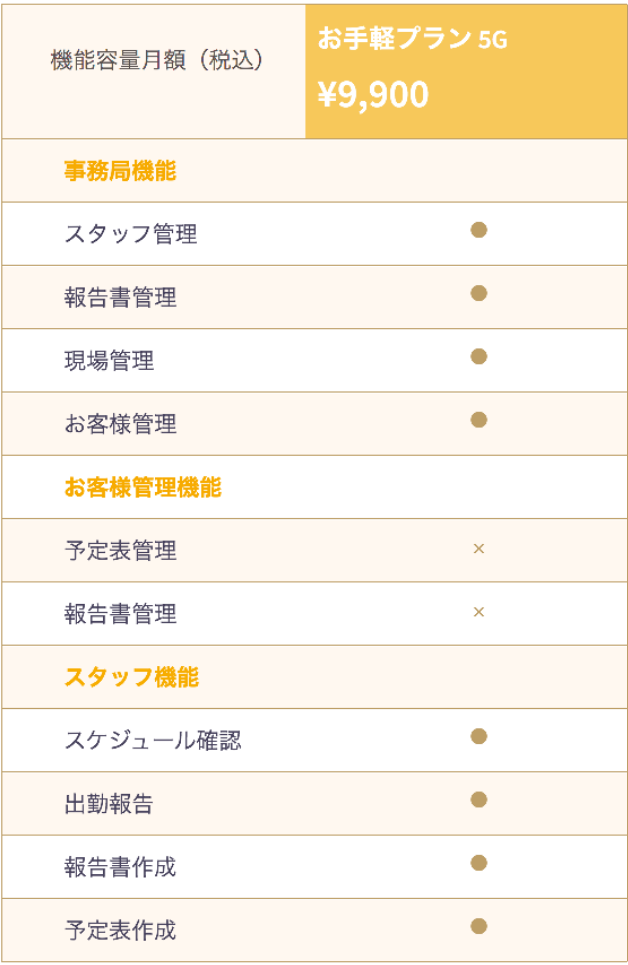Screen dimensions: 628x965
Task: Select the スタッフ管理 row label
Action: pyautogui.click(x=131, y=234)
